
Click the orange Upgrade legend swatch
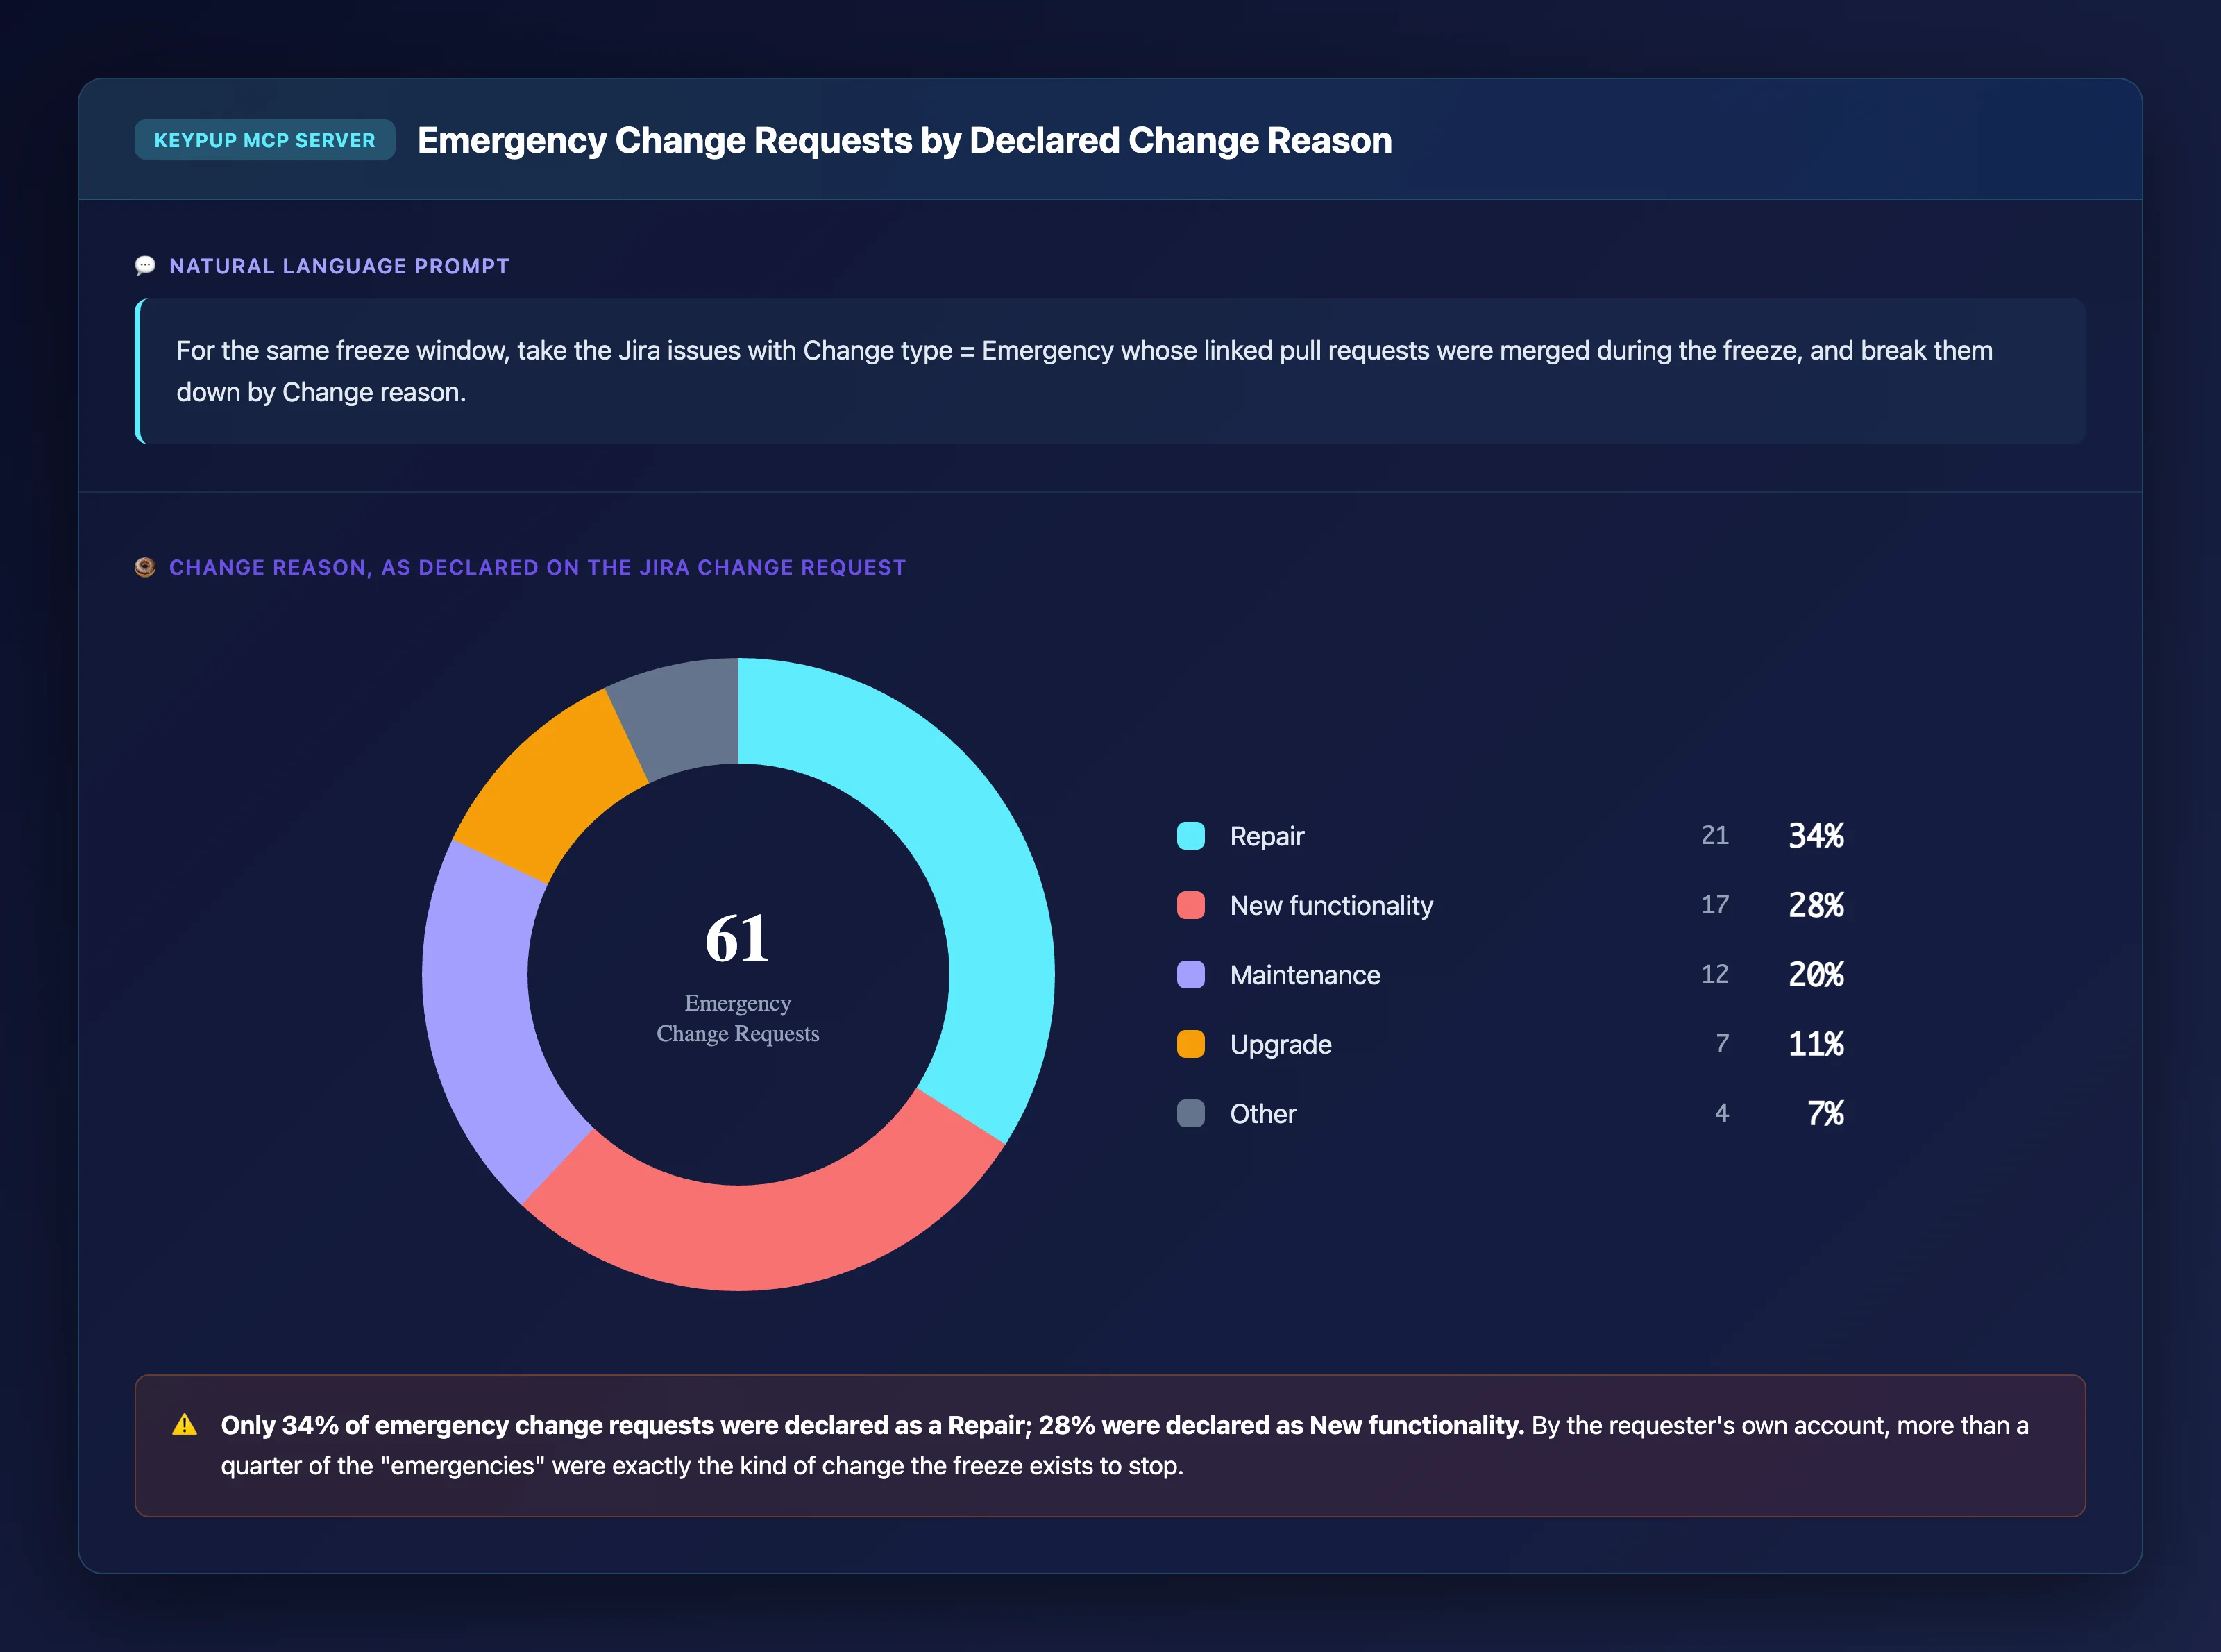point(1191,1044)
